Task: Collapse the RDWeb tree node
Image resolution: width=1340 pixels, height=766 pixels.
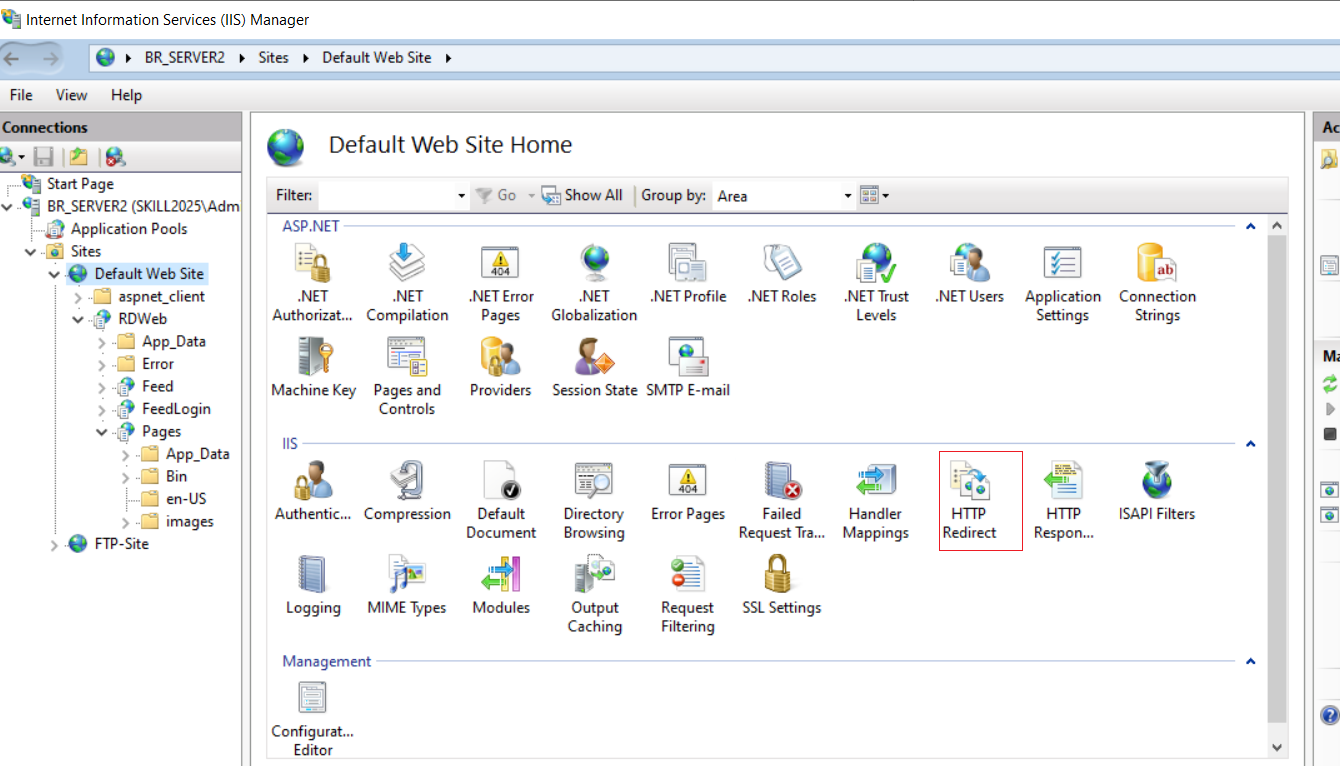Action: (78, 320)
